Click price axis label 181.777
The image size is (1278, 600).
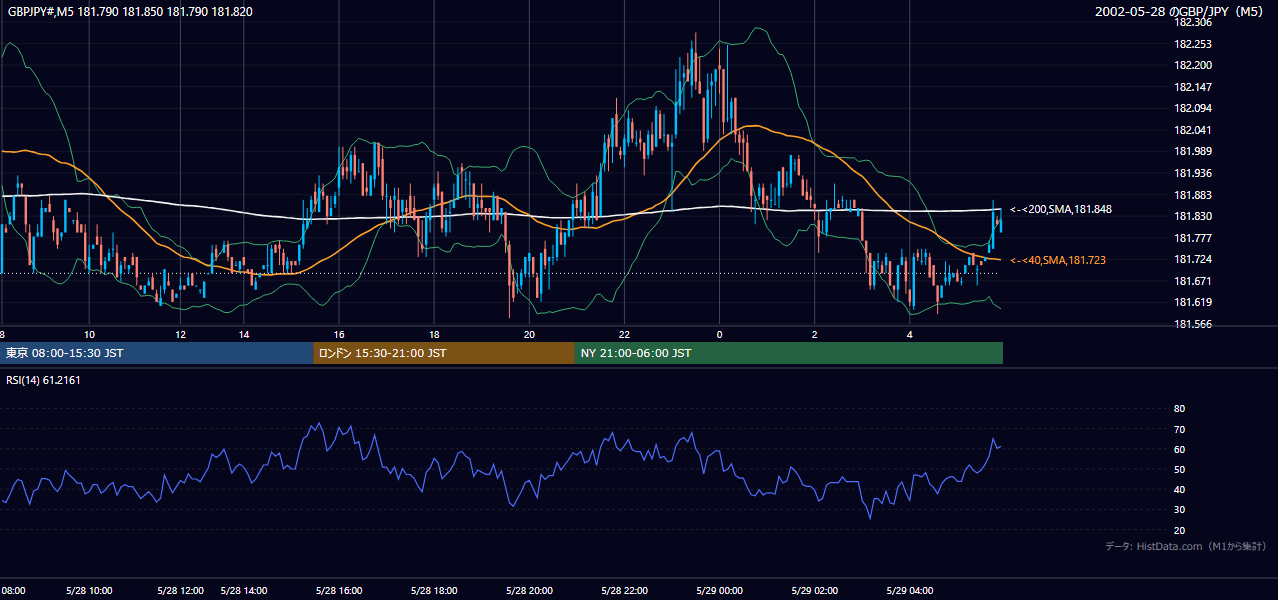click(x=1192, y=238)
